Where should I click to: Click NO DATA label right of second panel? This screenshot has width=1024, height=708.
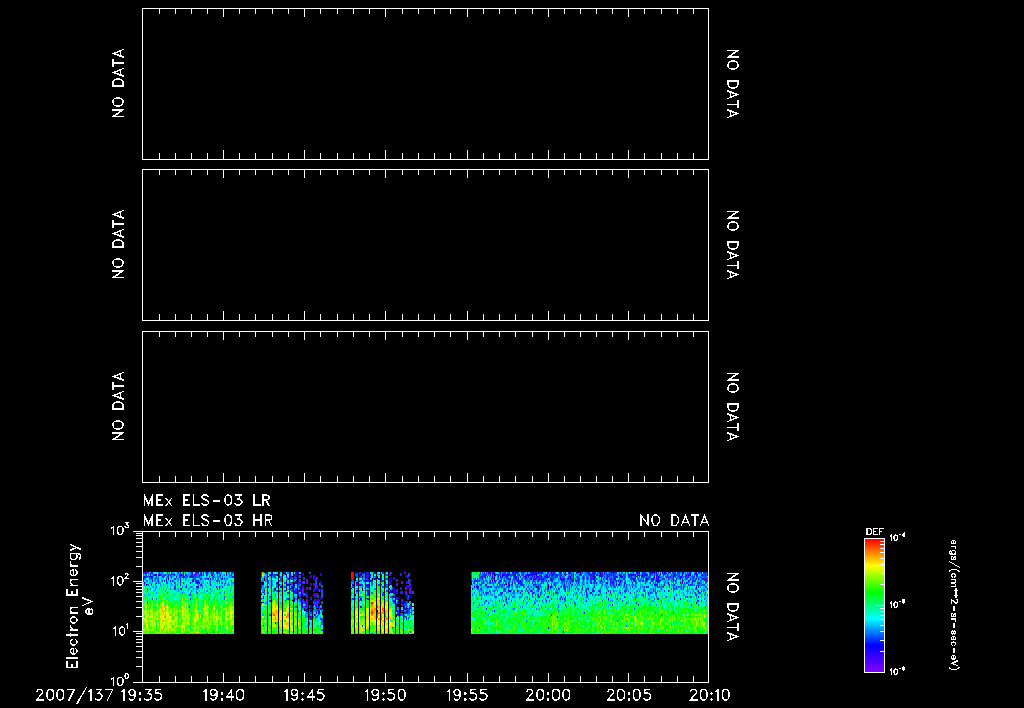click(x=733, y=245)
